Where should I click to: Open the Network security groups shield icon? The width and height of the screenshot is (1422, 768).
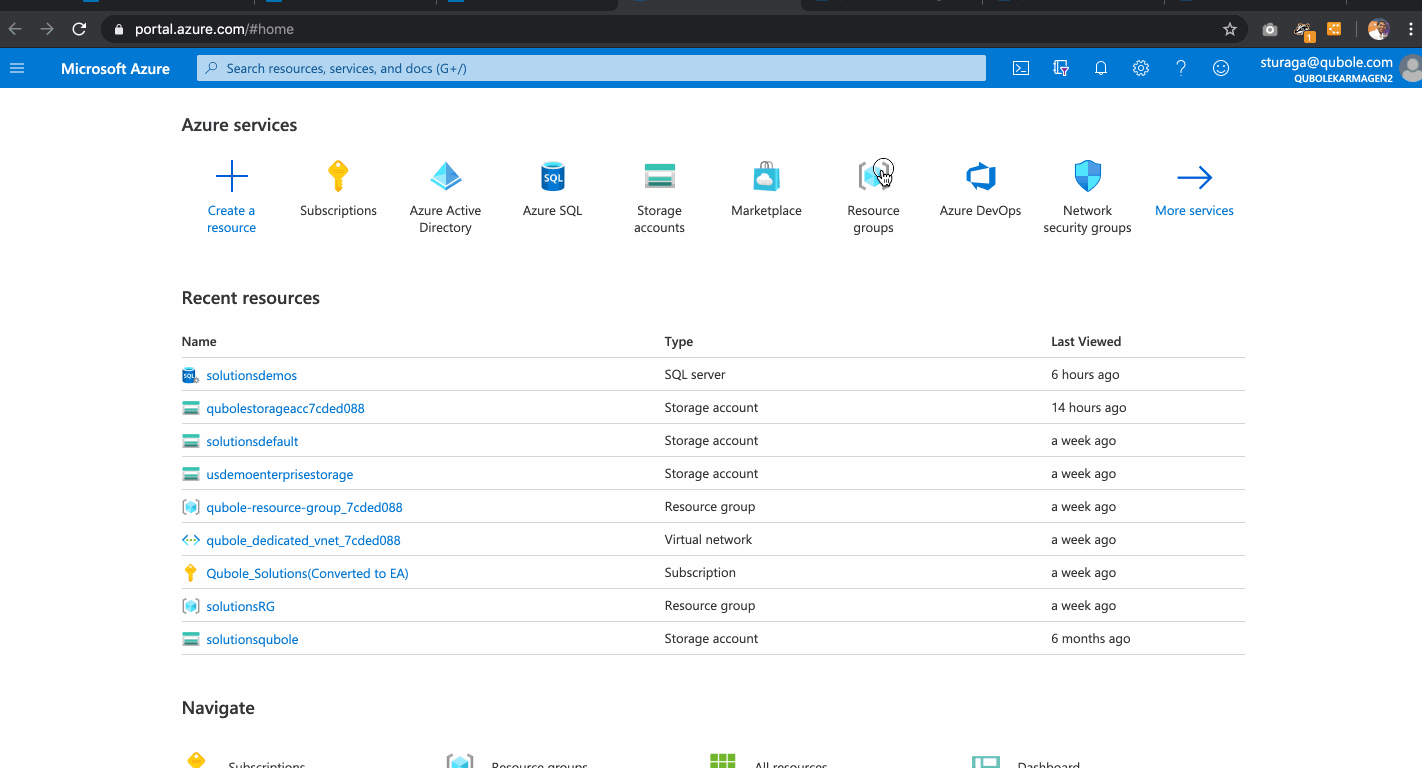(x=1088, y=177)
